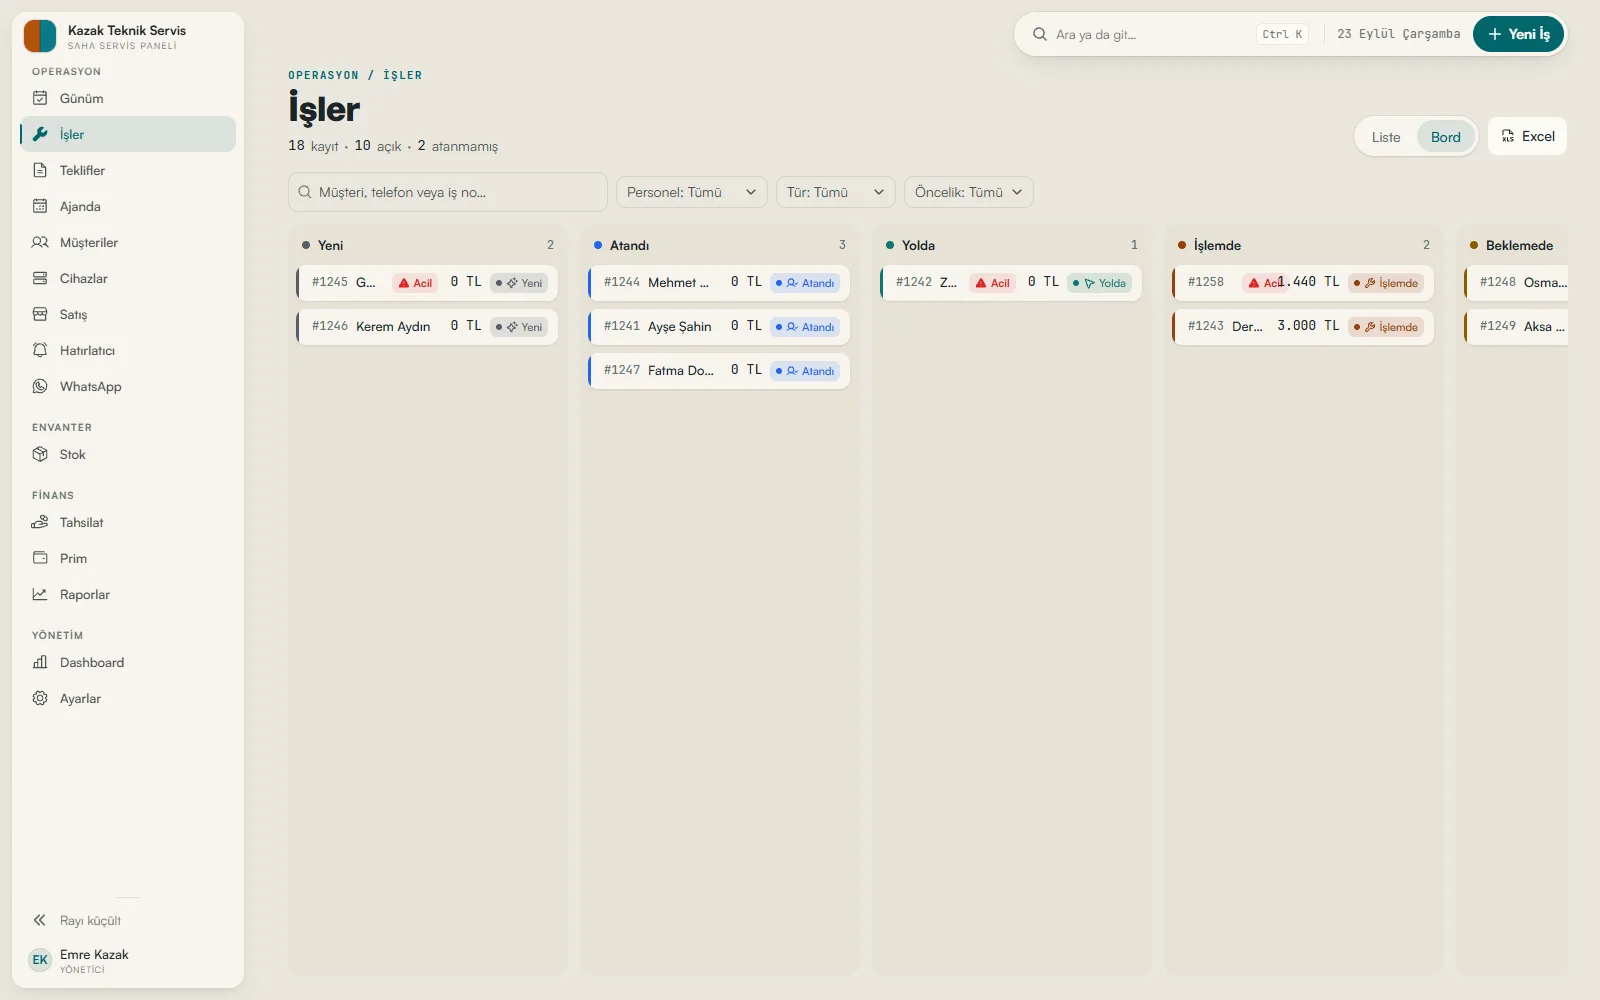Open the Ayarlar gear icon
Screen dimensions: 1600x1000
[40, 698]
